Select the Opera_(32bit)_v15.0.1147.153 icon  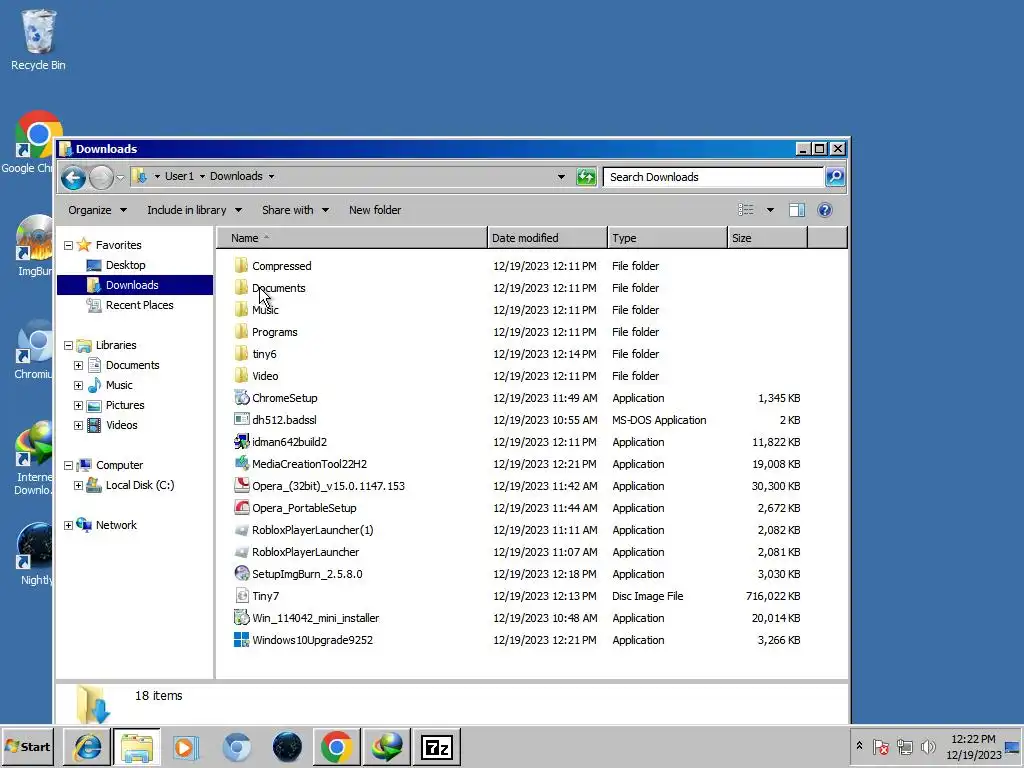(242, 485)
